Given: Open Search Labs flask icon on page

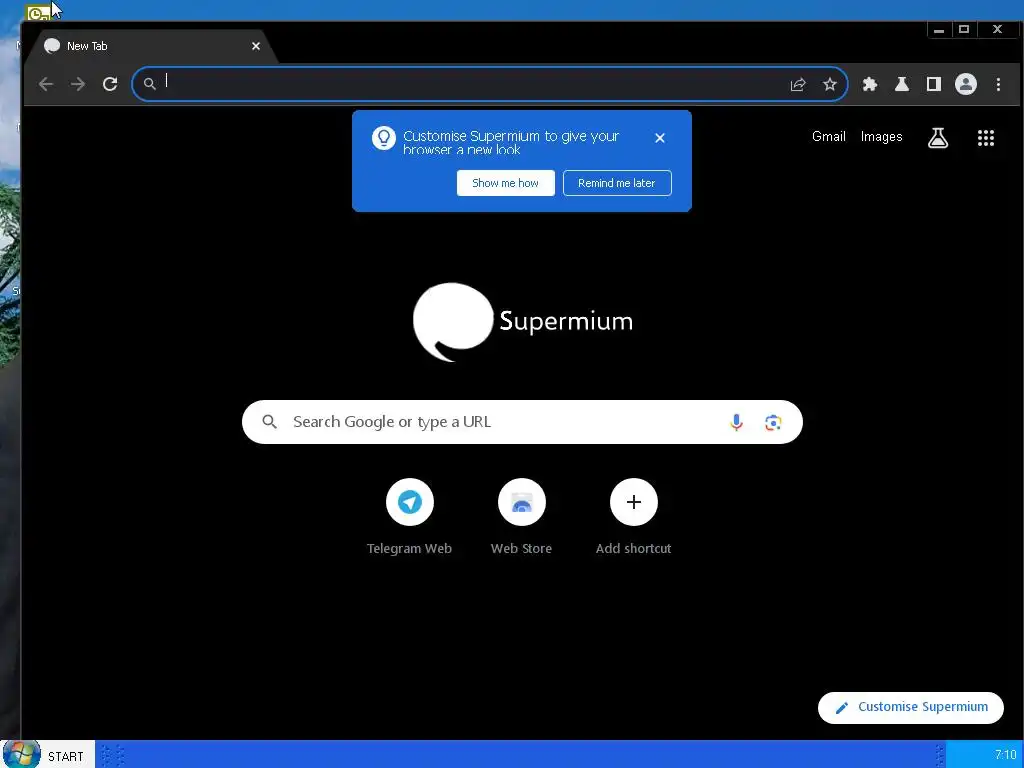Looking at the screenshot, I should tap(938, 138).
